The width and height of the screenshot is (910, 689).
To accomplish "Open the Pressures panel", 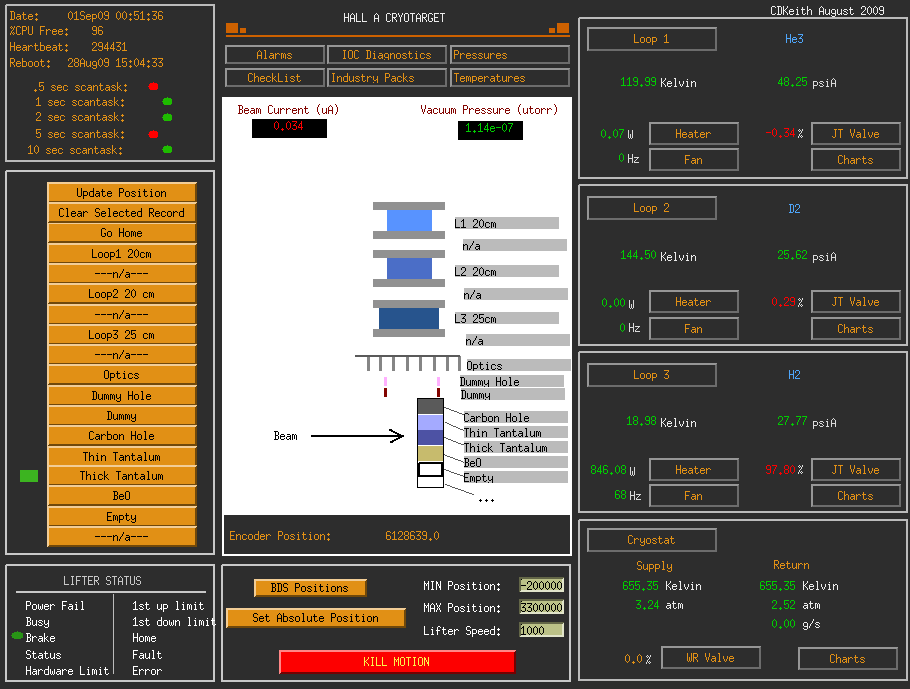I will pos(510,55).
